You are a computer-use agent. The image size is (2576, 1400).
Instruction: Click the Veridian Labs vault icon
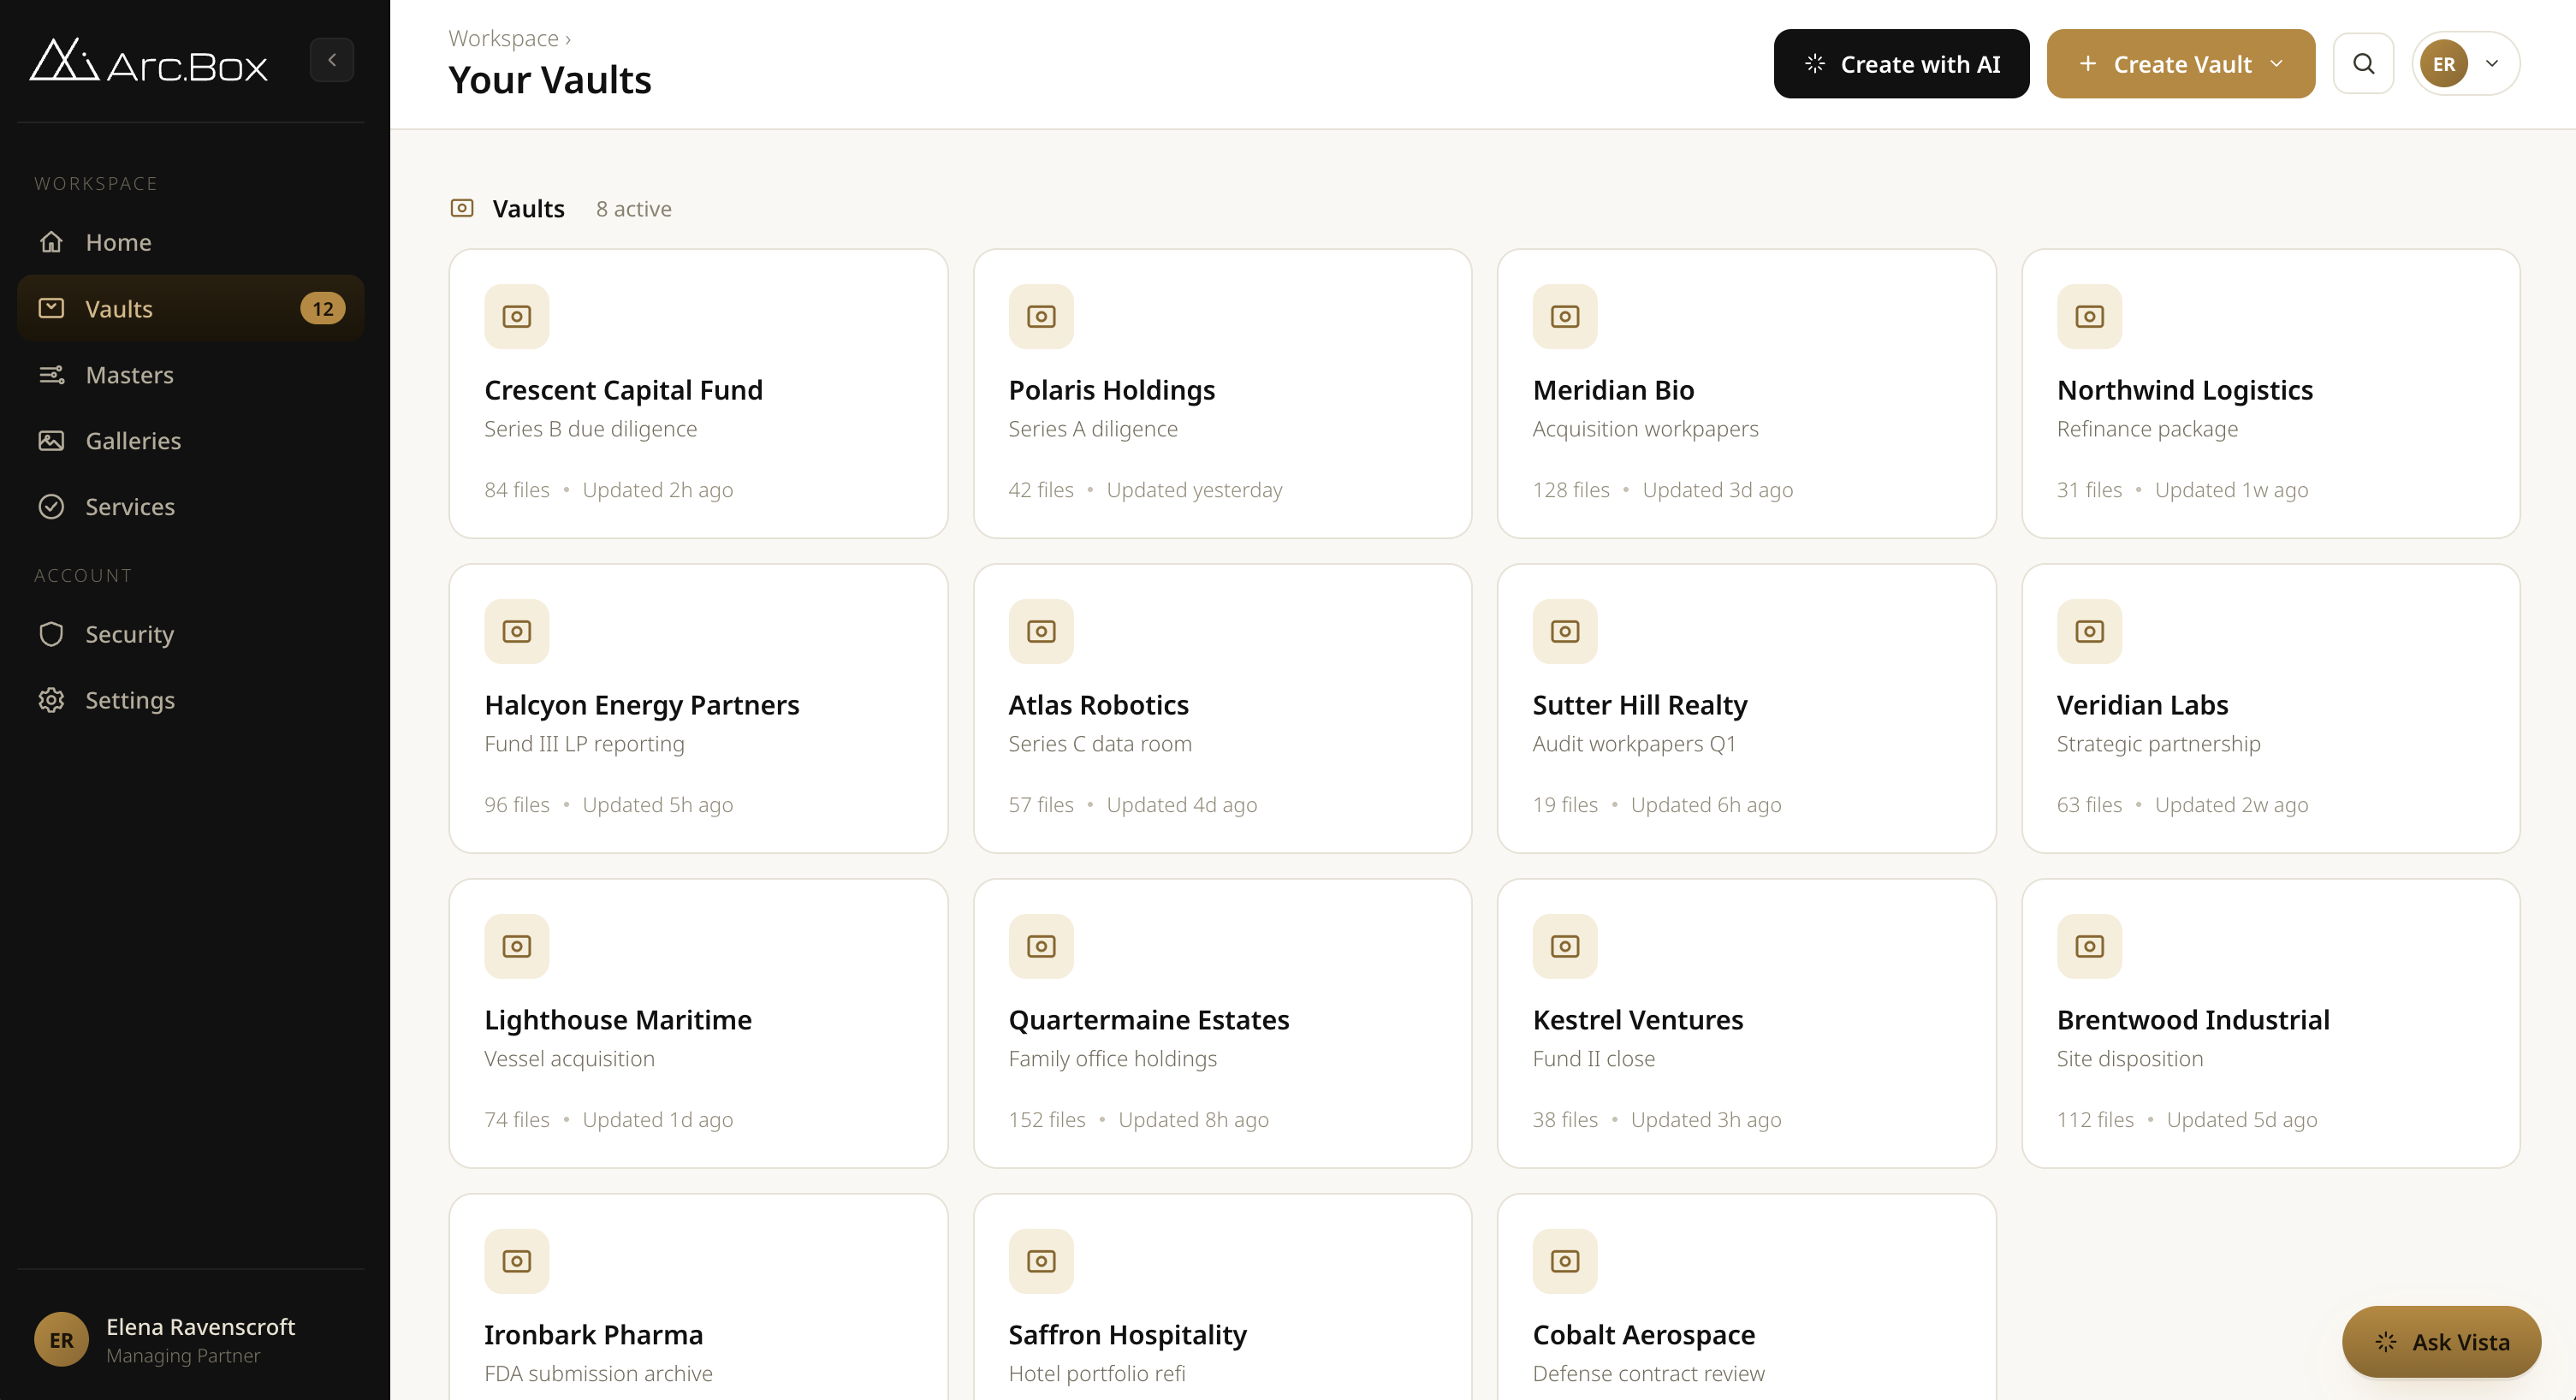click(2089, 632)
